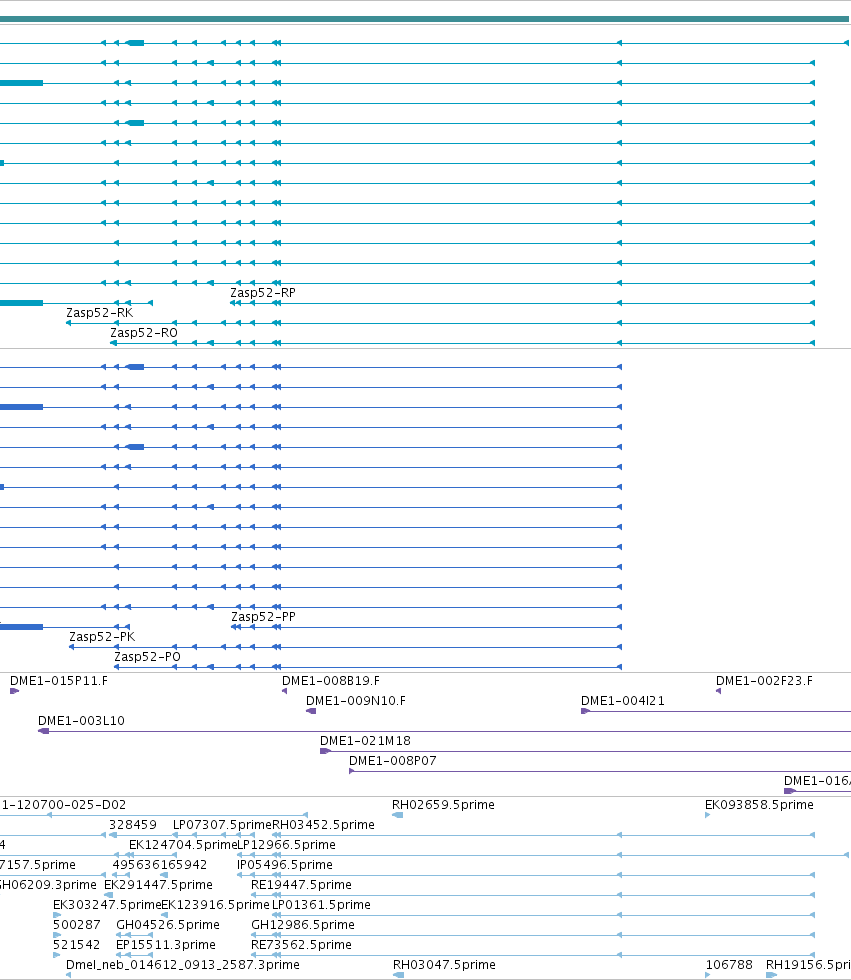851x980 pixels.
Task: Click the LP07307.5prime EST label
Action: (222, 824)
